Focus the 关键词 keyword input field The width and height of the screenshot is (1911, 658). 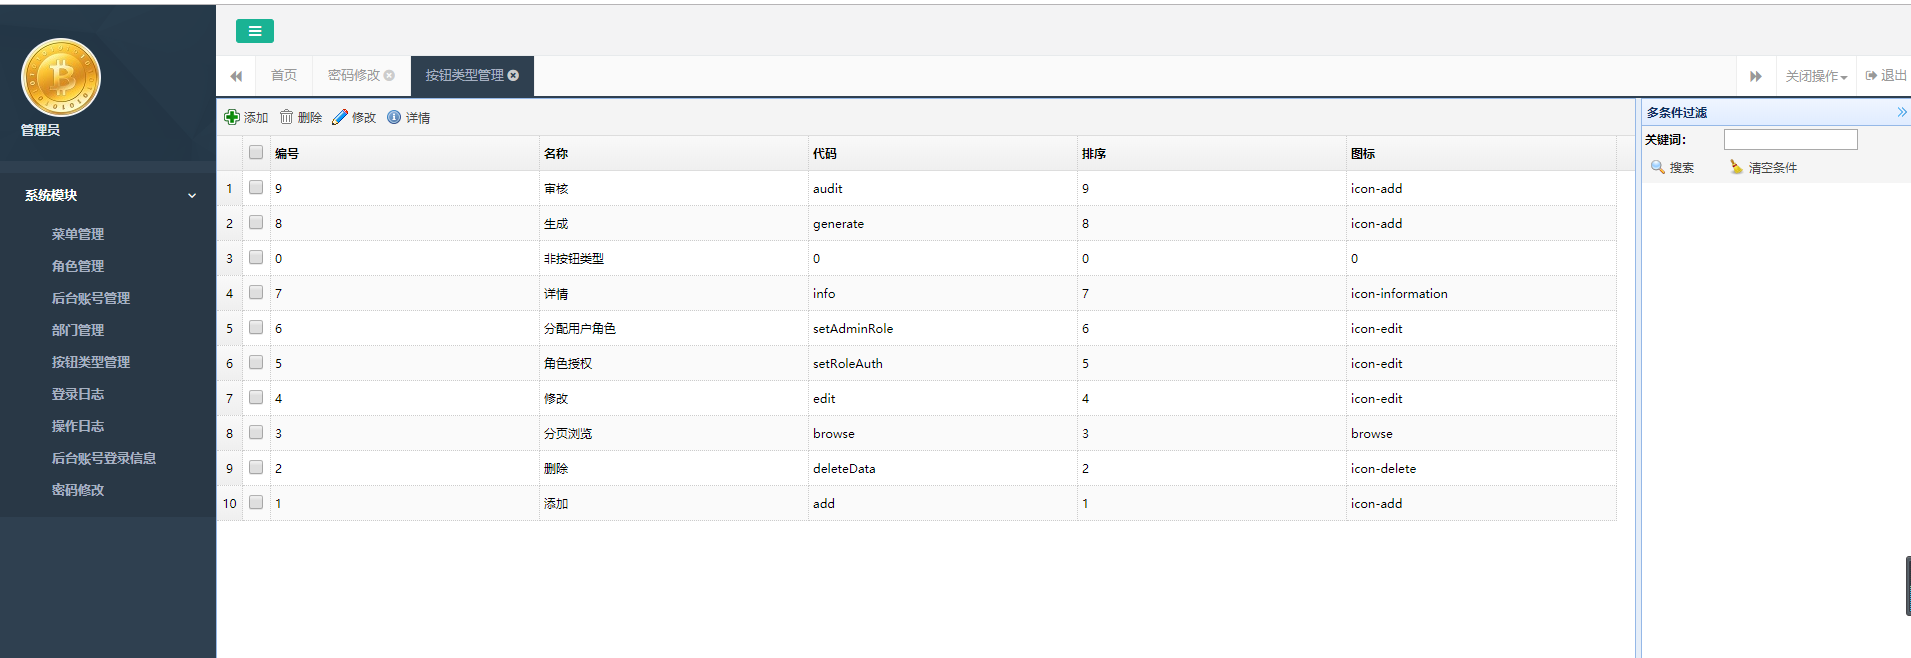coord(1790,140)
